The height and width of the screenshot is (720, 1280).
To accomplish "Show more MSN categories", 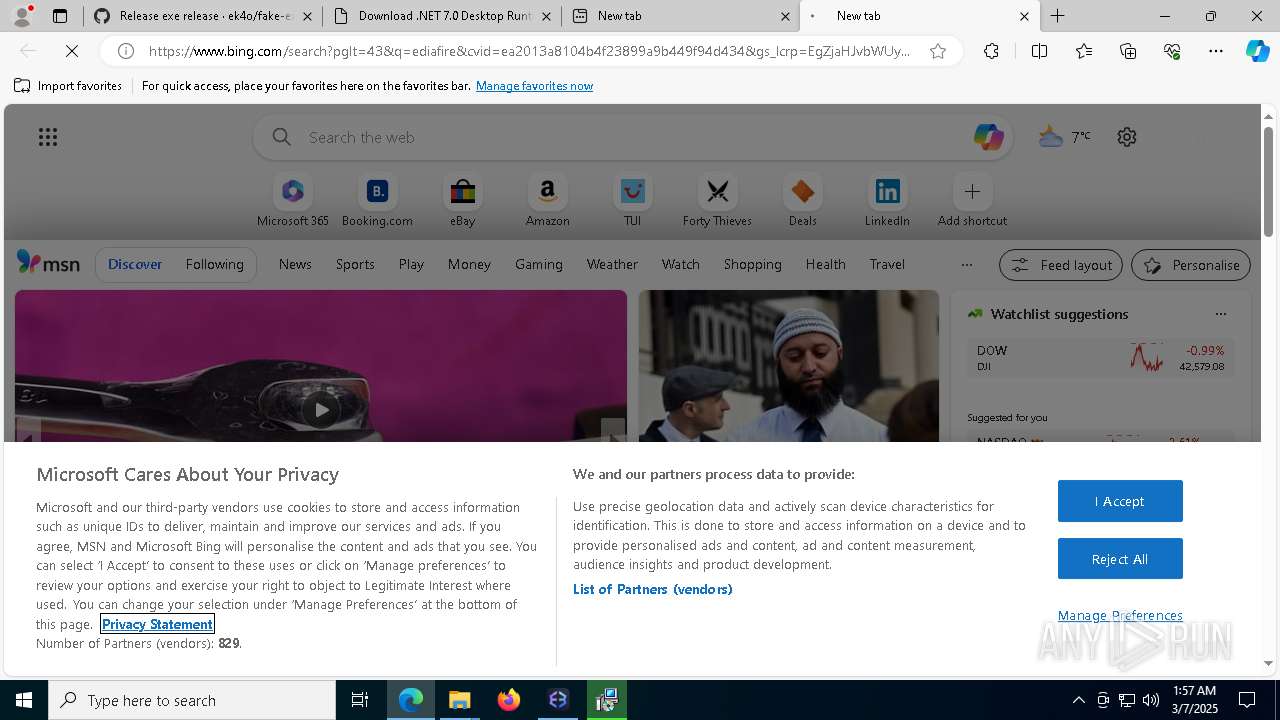I will coord(966,264).
